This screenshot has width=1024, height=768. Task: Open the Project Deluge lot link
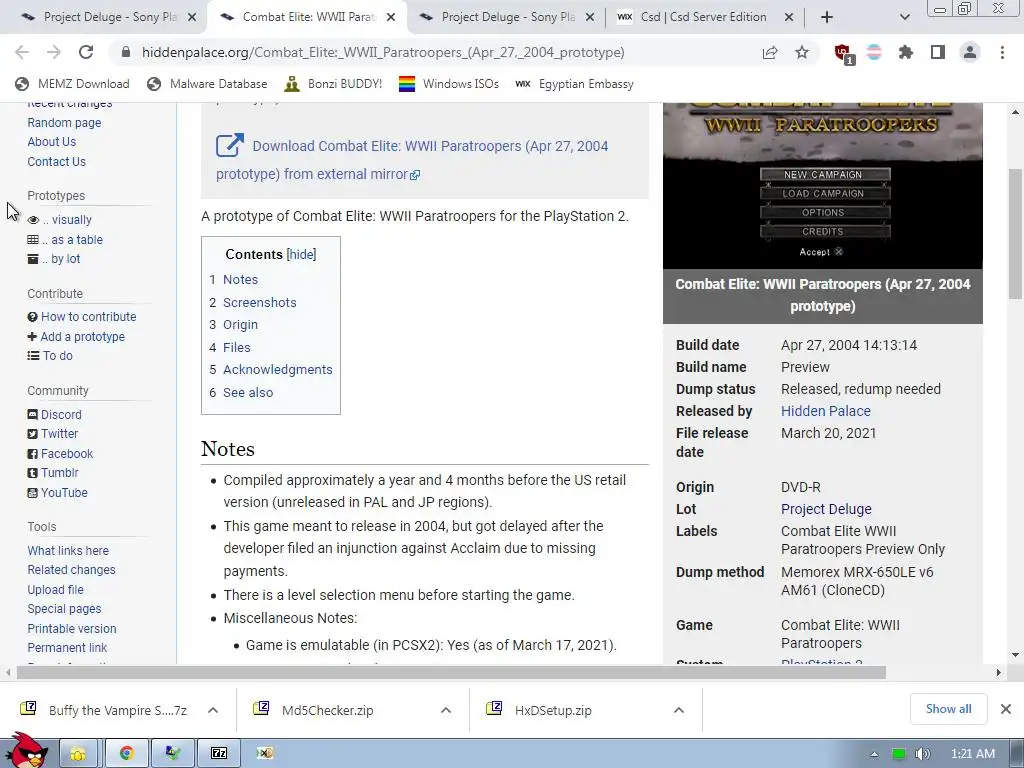[826, 509]
